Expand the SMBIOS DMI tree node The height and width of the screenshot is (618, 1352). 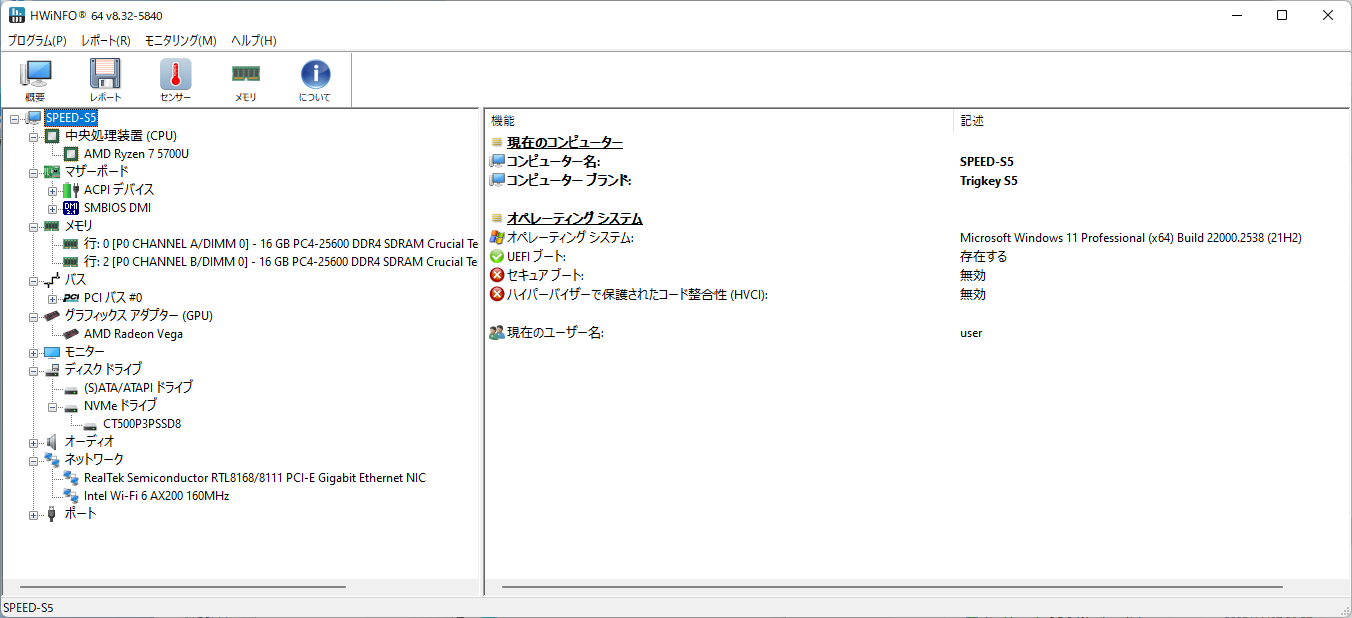pyautogui.click(x=52, y=208)
